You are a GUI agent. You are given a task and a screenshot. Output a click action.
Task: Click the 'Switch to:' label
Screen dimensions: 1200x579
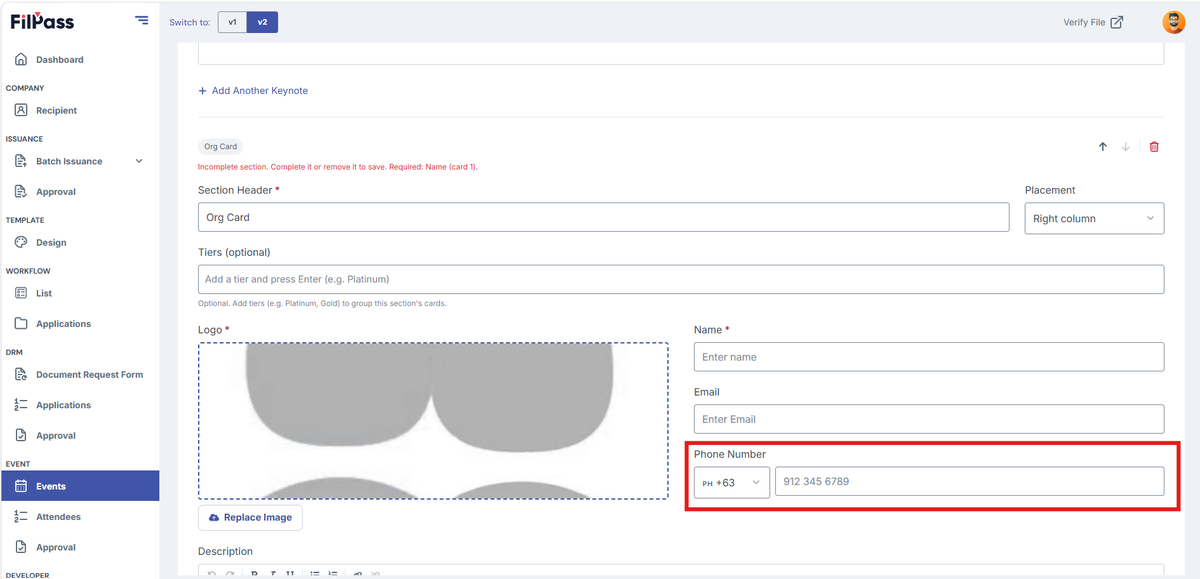tap(190, 22)
